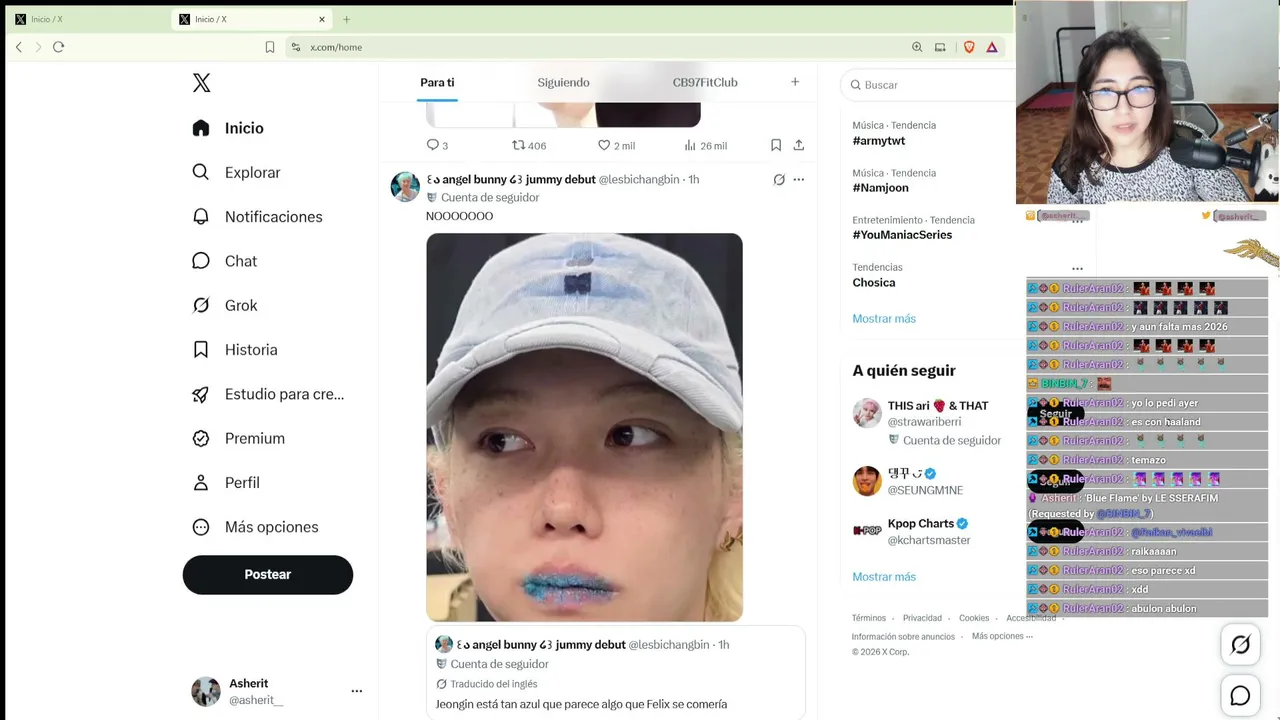Open Asherit account options menu
The image size is (1280, 720).
pos(356,691)
